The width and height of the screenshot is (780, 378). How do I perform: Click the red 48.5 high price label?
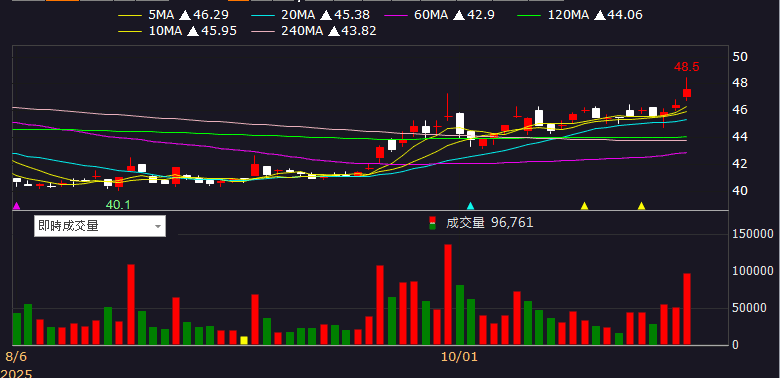click(686, 67)
